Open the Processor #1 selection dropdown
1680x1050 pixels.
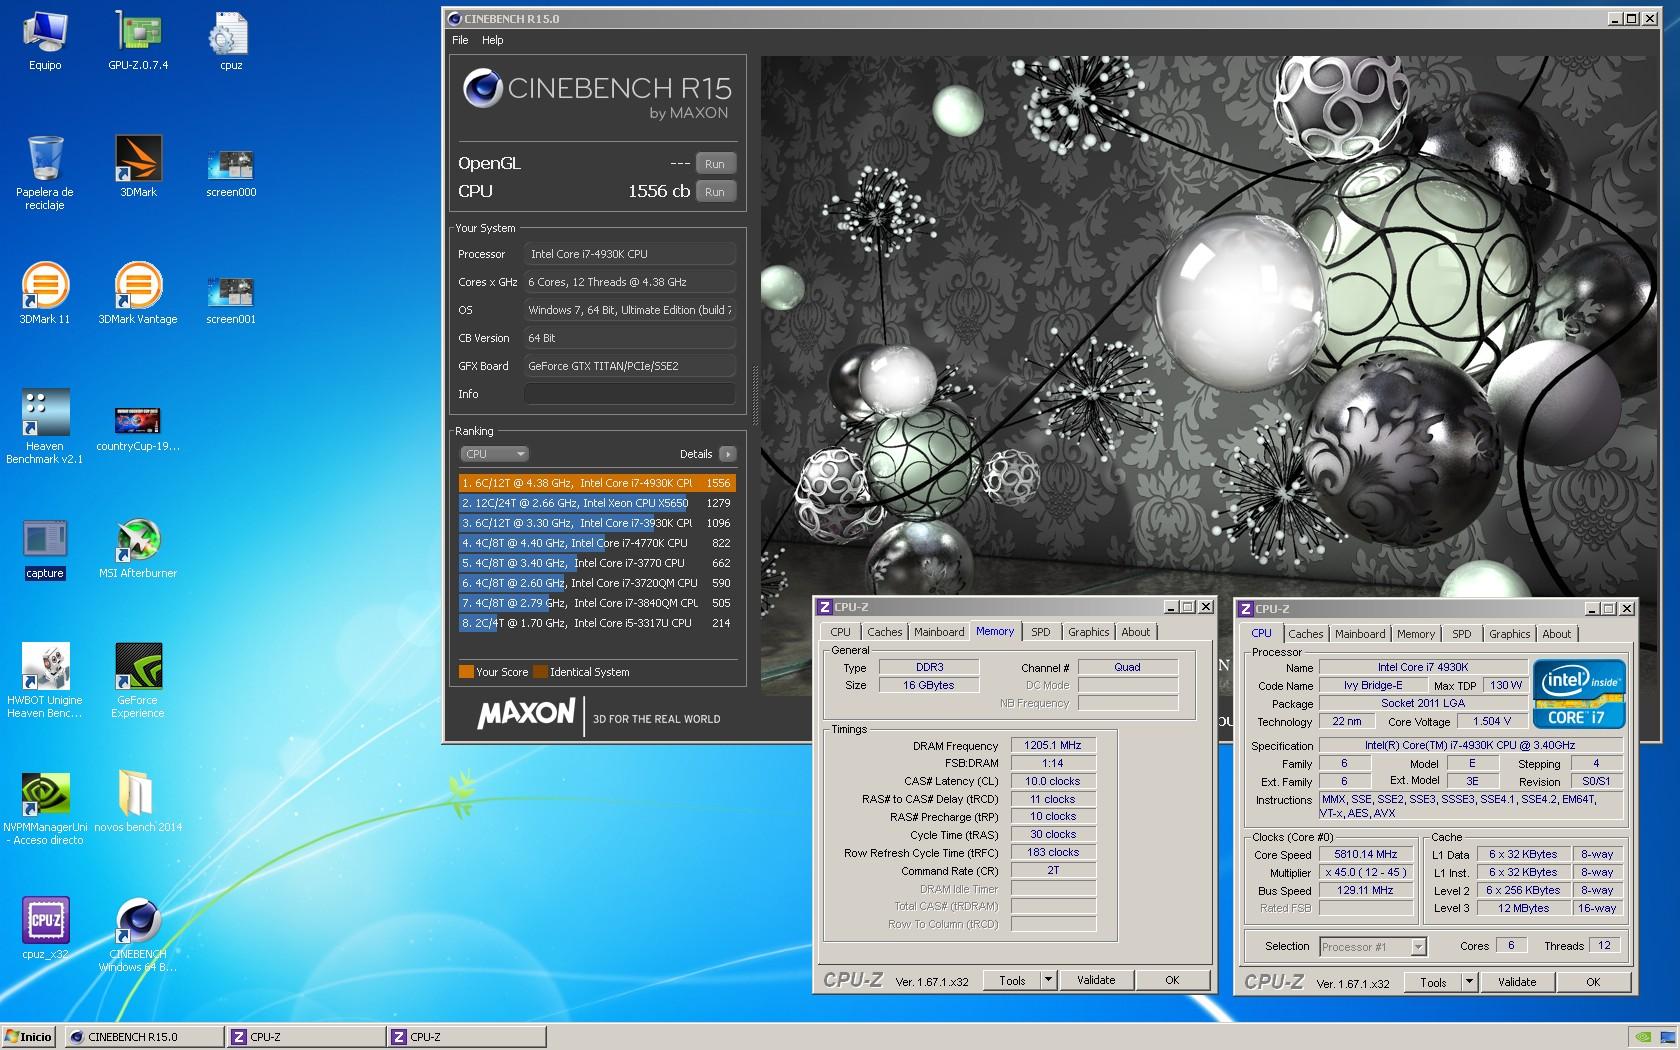tap(1372, 947)
